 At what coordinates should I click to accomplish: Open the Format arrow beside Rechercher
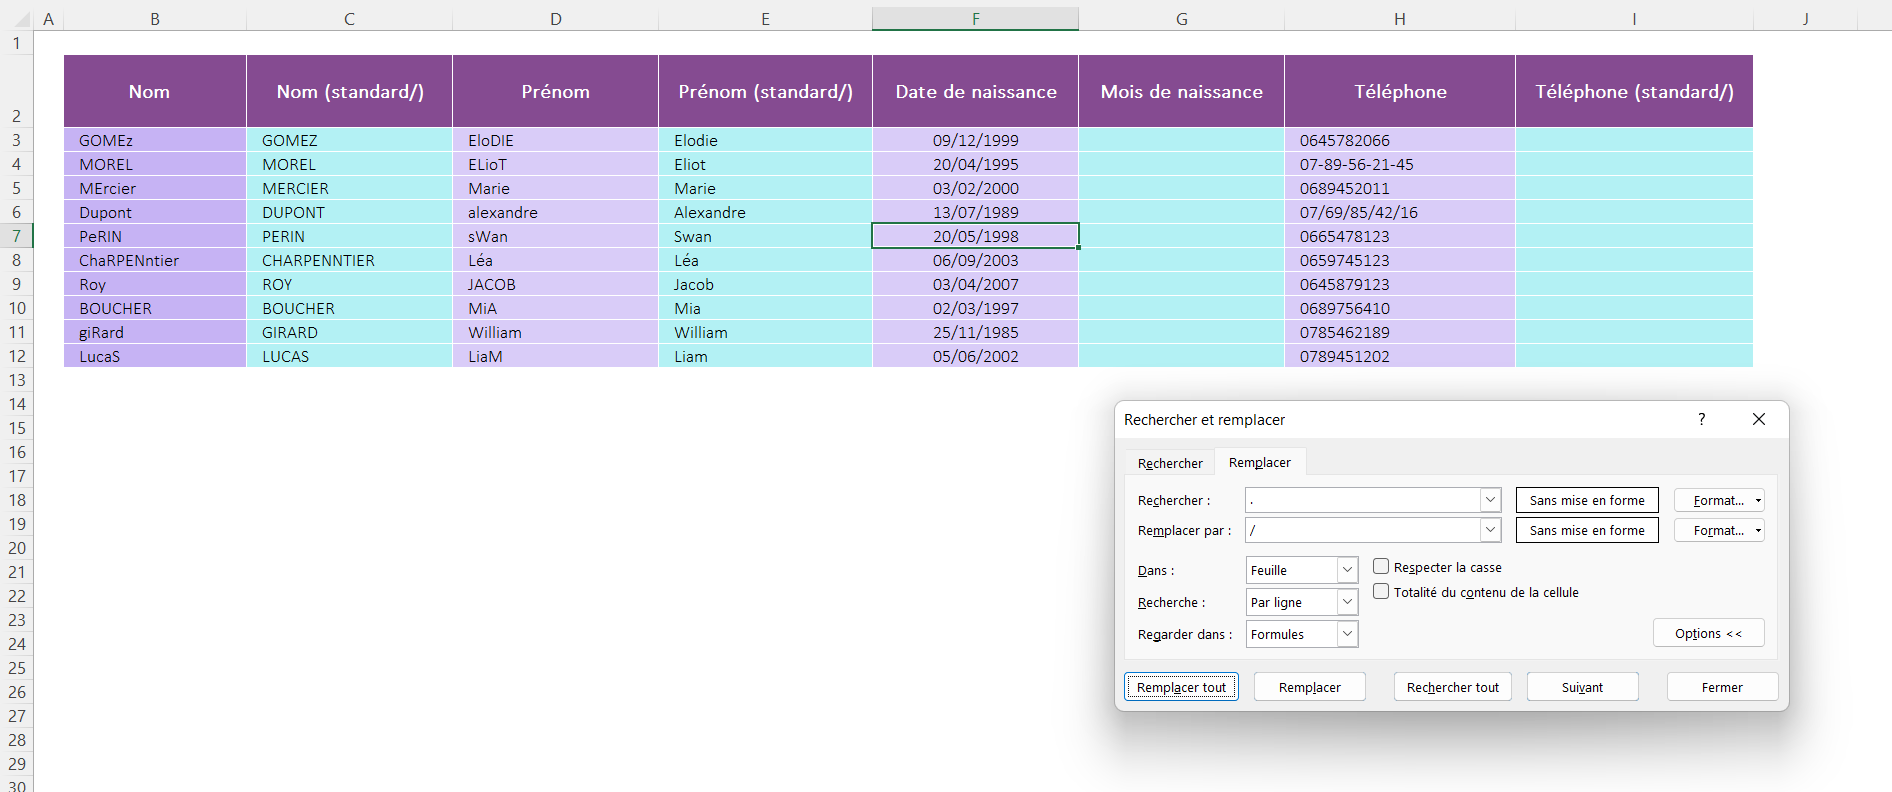(x=1758, y=500)
